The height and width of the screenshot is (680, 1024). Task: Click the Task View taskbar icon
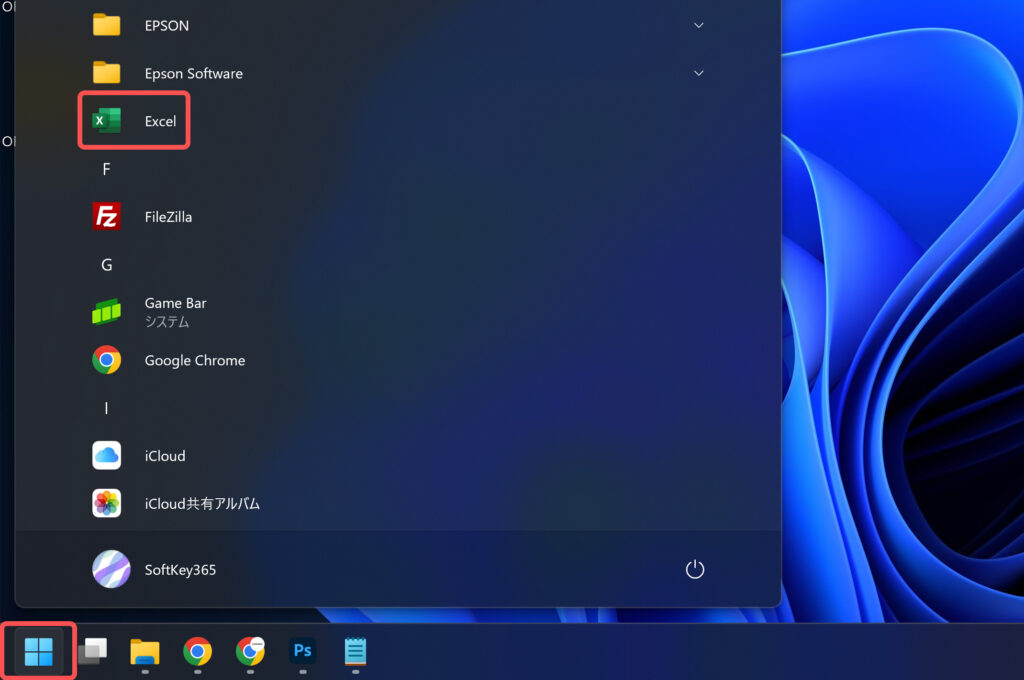pyautogui.click(x=92, y=652)
